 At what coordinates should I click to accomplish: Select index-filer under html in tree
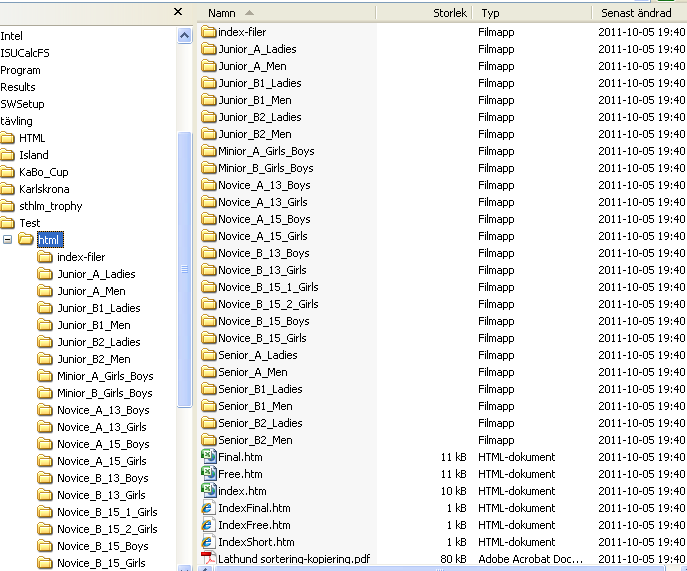(x=81, y=257)
